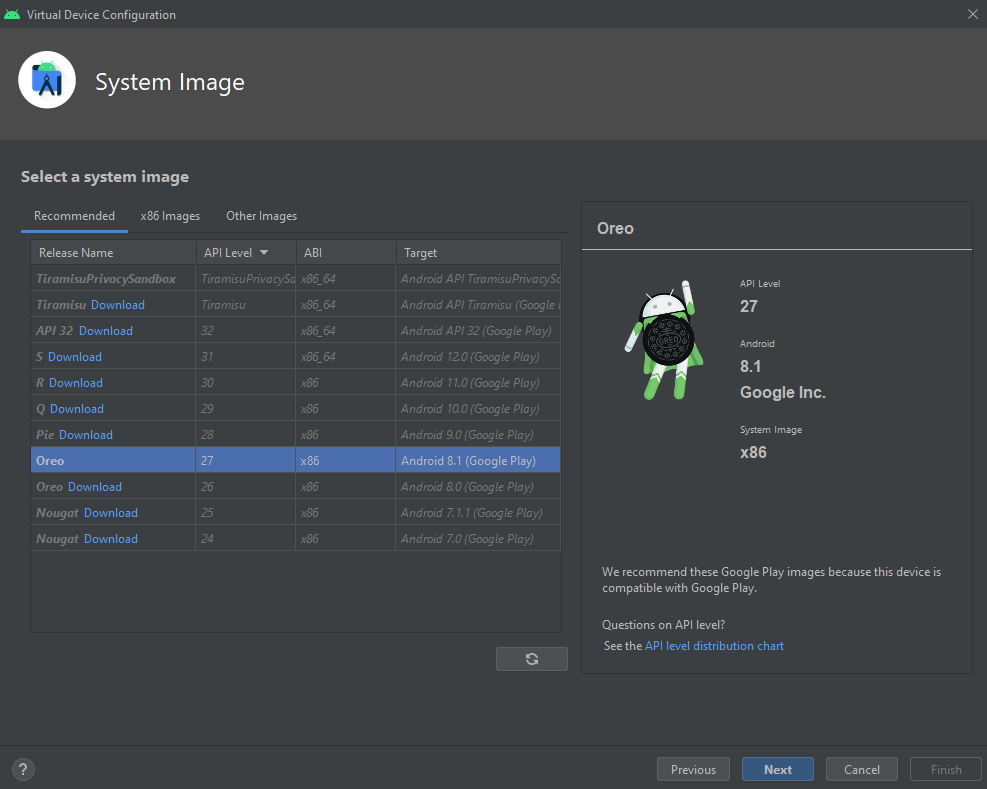Viewport: 987px width, 789px height.
Task: Select the highlighted Oreo row name
Action: pos(50,461)
